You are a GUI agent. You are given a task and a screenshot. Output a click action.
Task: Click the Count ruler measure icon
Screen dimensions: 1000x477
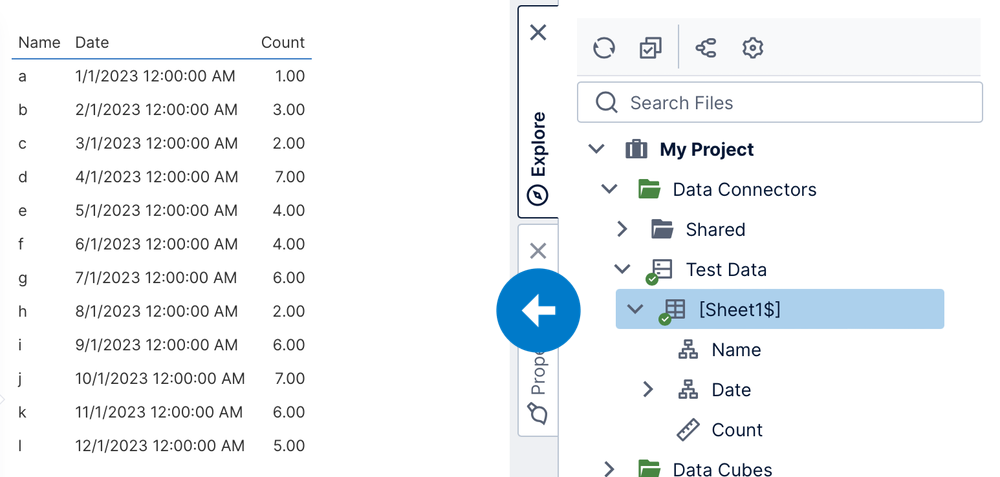688,430
